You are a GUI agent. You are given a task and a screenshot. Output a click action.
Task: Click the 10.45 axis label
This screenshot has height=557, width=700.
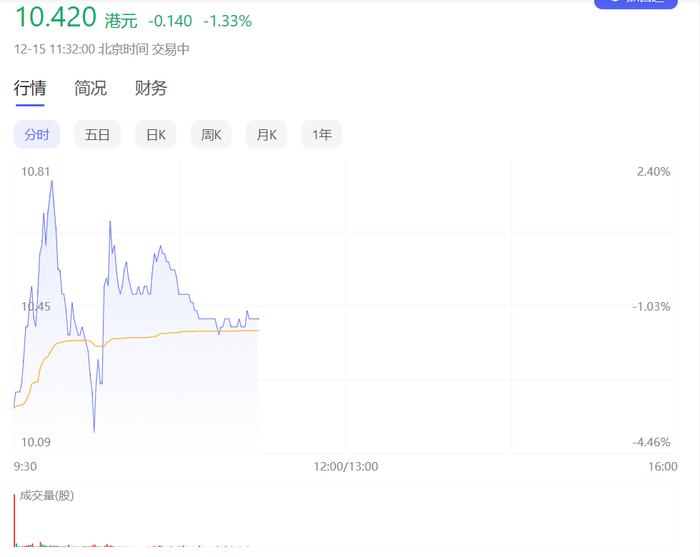(x=36, y=307)
